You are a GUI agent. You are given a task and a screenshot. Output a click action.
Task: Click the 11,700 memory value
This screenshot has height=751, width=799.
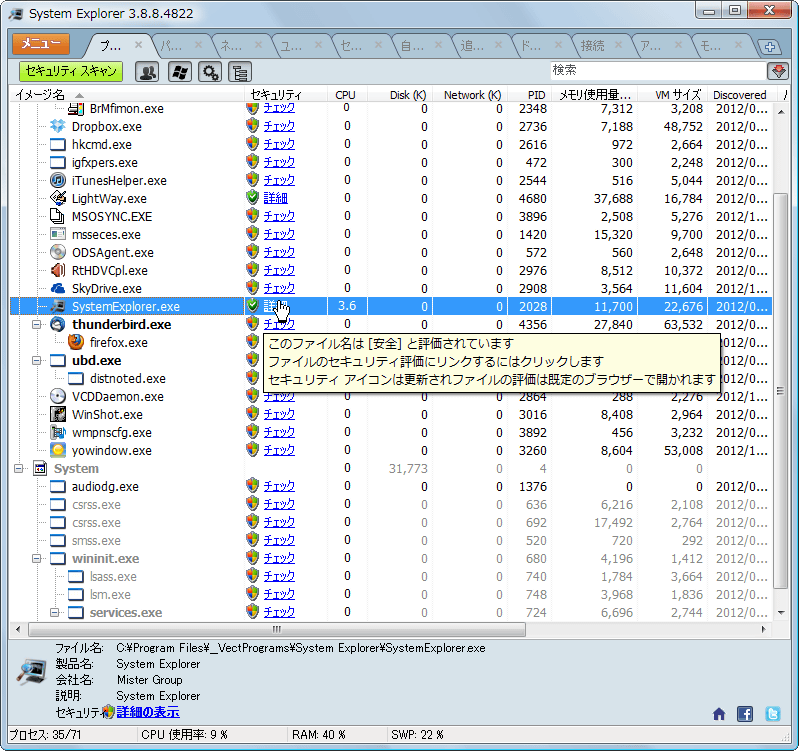pyautogui.click(x=613, y=307)
